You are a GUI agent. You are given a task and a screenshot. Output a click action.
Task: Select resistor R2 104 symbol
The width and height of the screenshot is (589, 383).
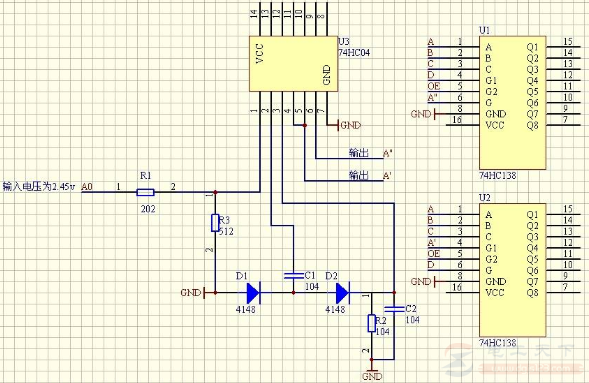tap(372, 323)
